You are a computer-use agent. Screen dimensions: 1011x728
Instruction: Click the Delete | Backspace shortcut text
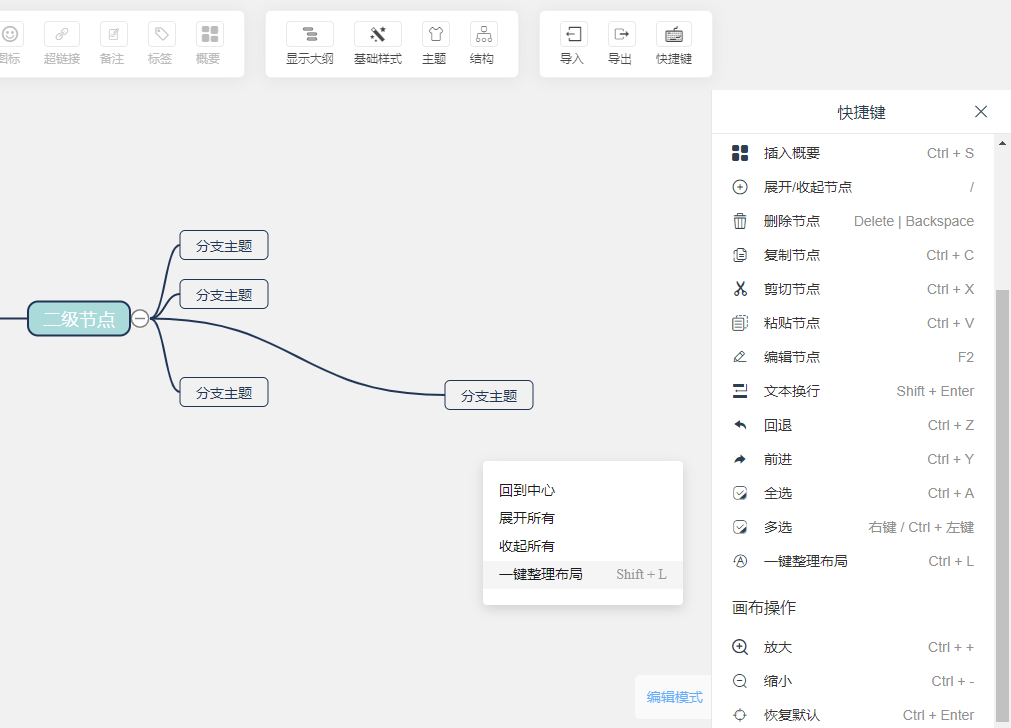click(x=914, y=221)
